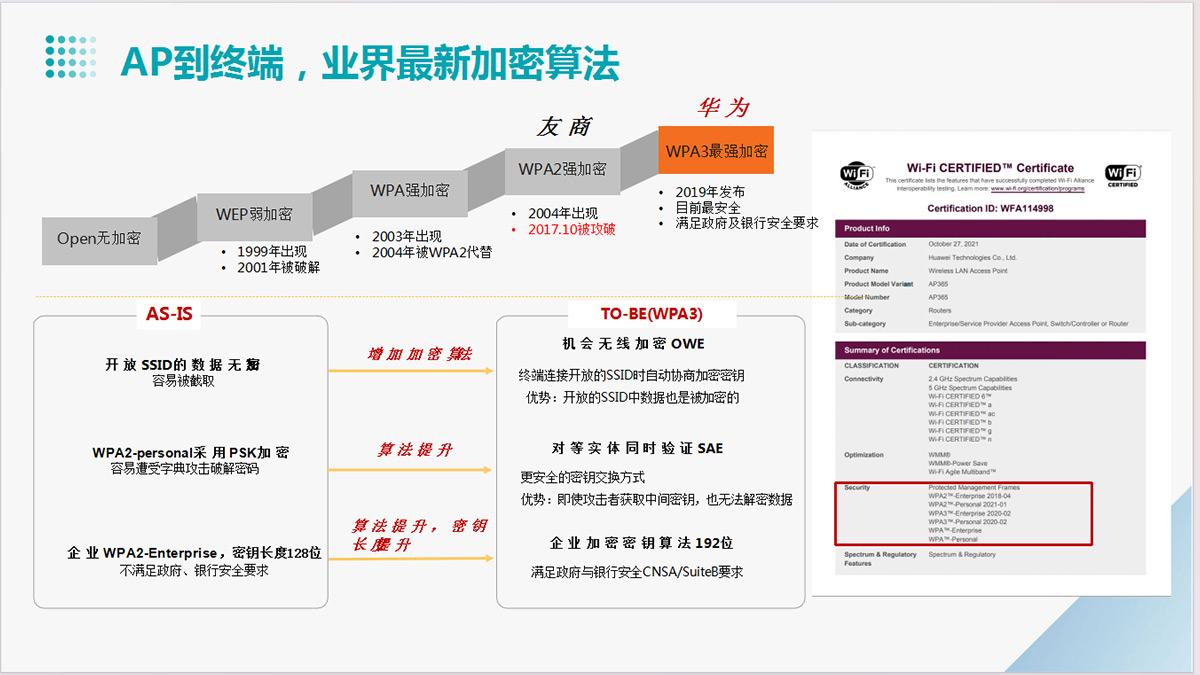
Task: Select the 'Wi-Fi Agile Multiband™' entry
Action: (x=963, y=472)
